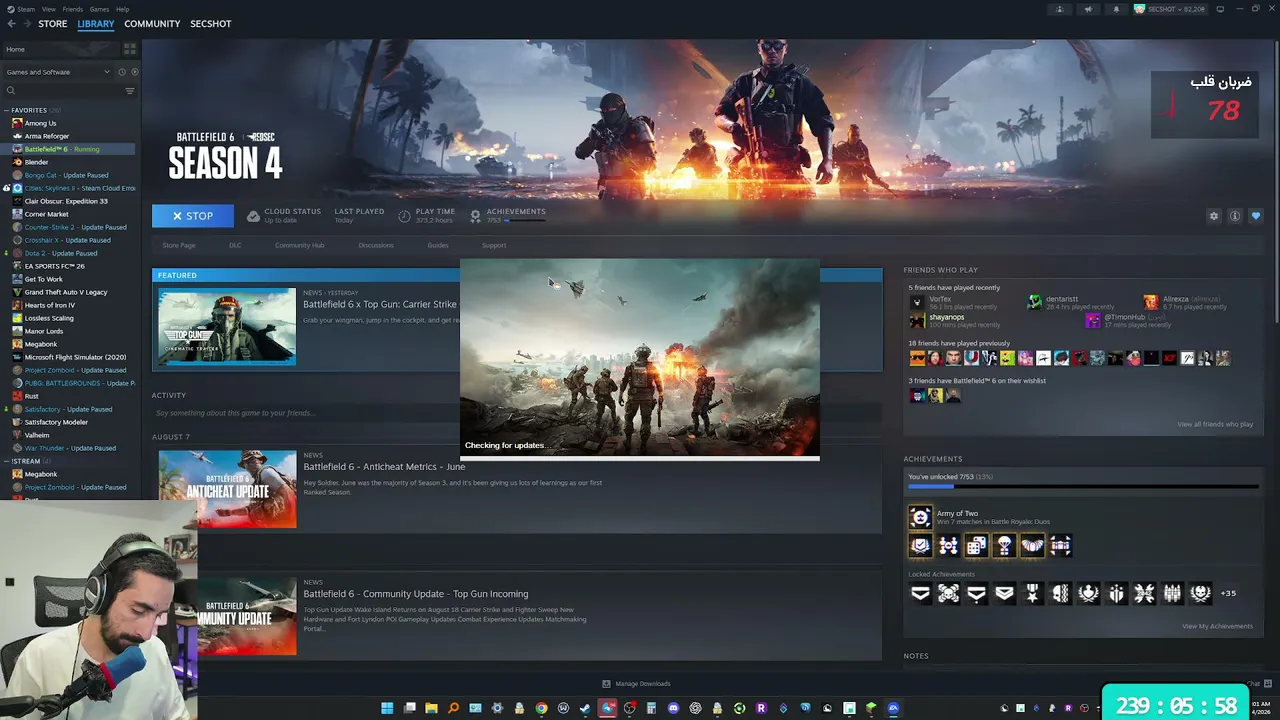1280x720 pixels.
Task: Switch library to grid collections view
Action: click(130, 49)
